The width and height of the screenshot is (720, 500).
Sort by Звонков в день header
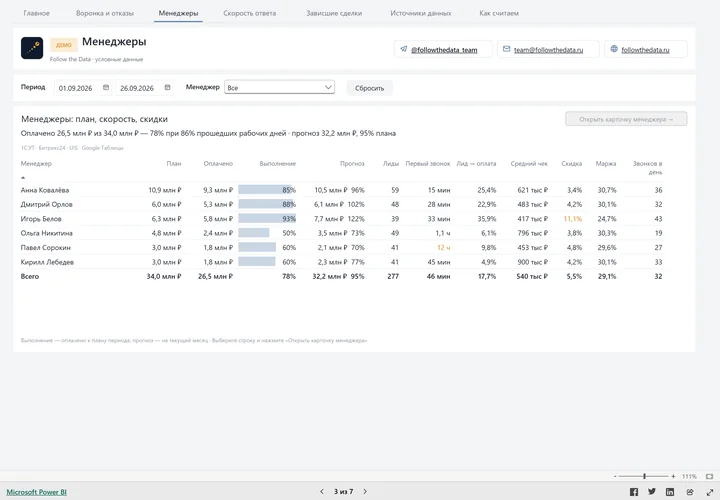point(647,168)
